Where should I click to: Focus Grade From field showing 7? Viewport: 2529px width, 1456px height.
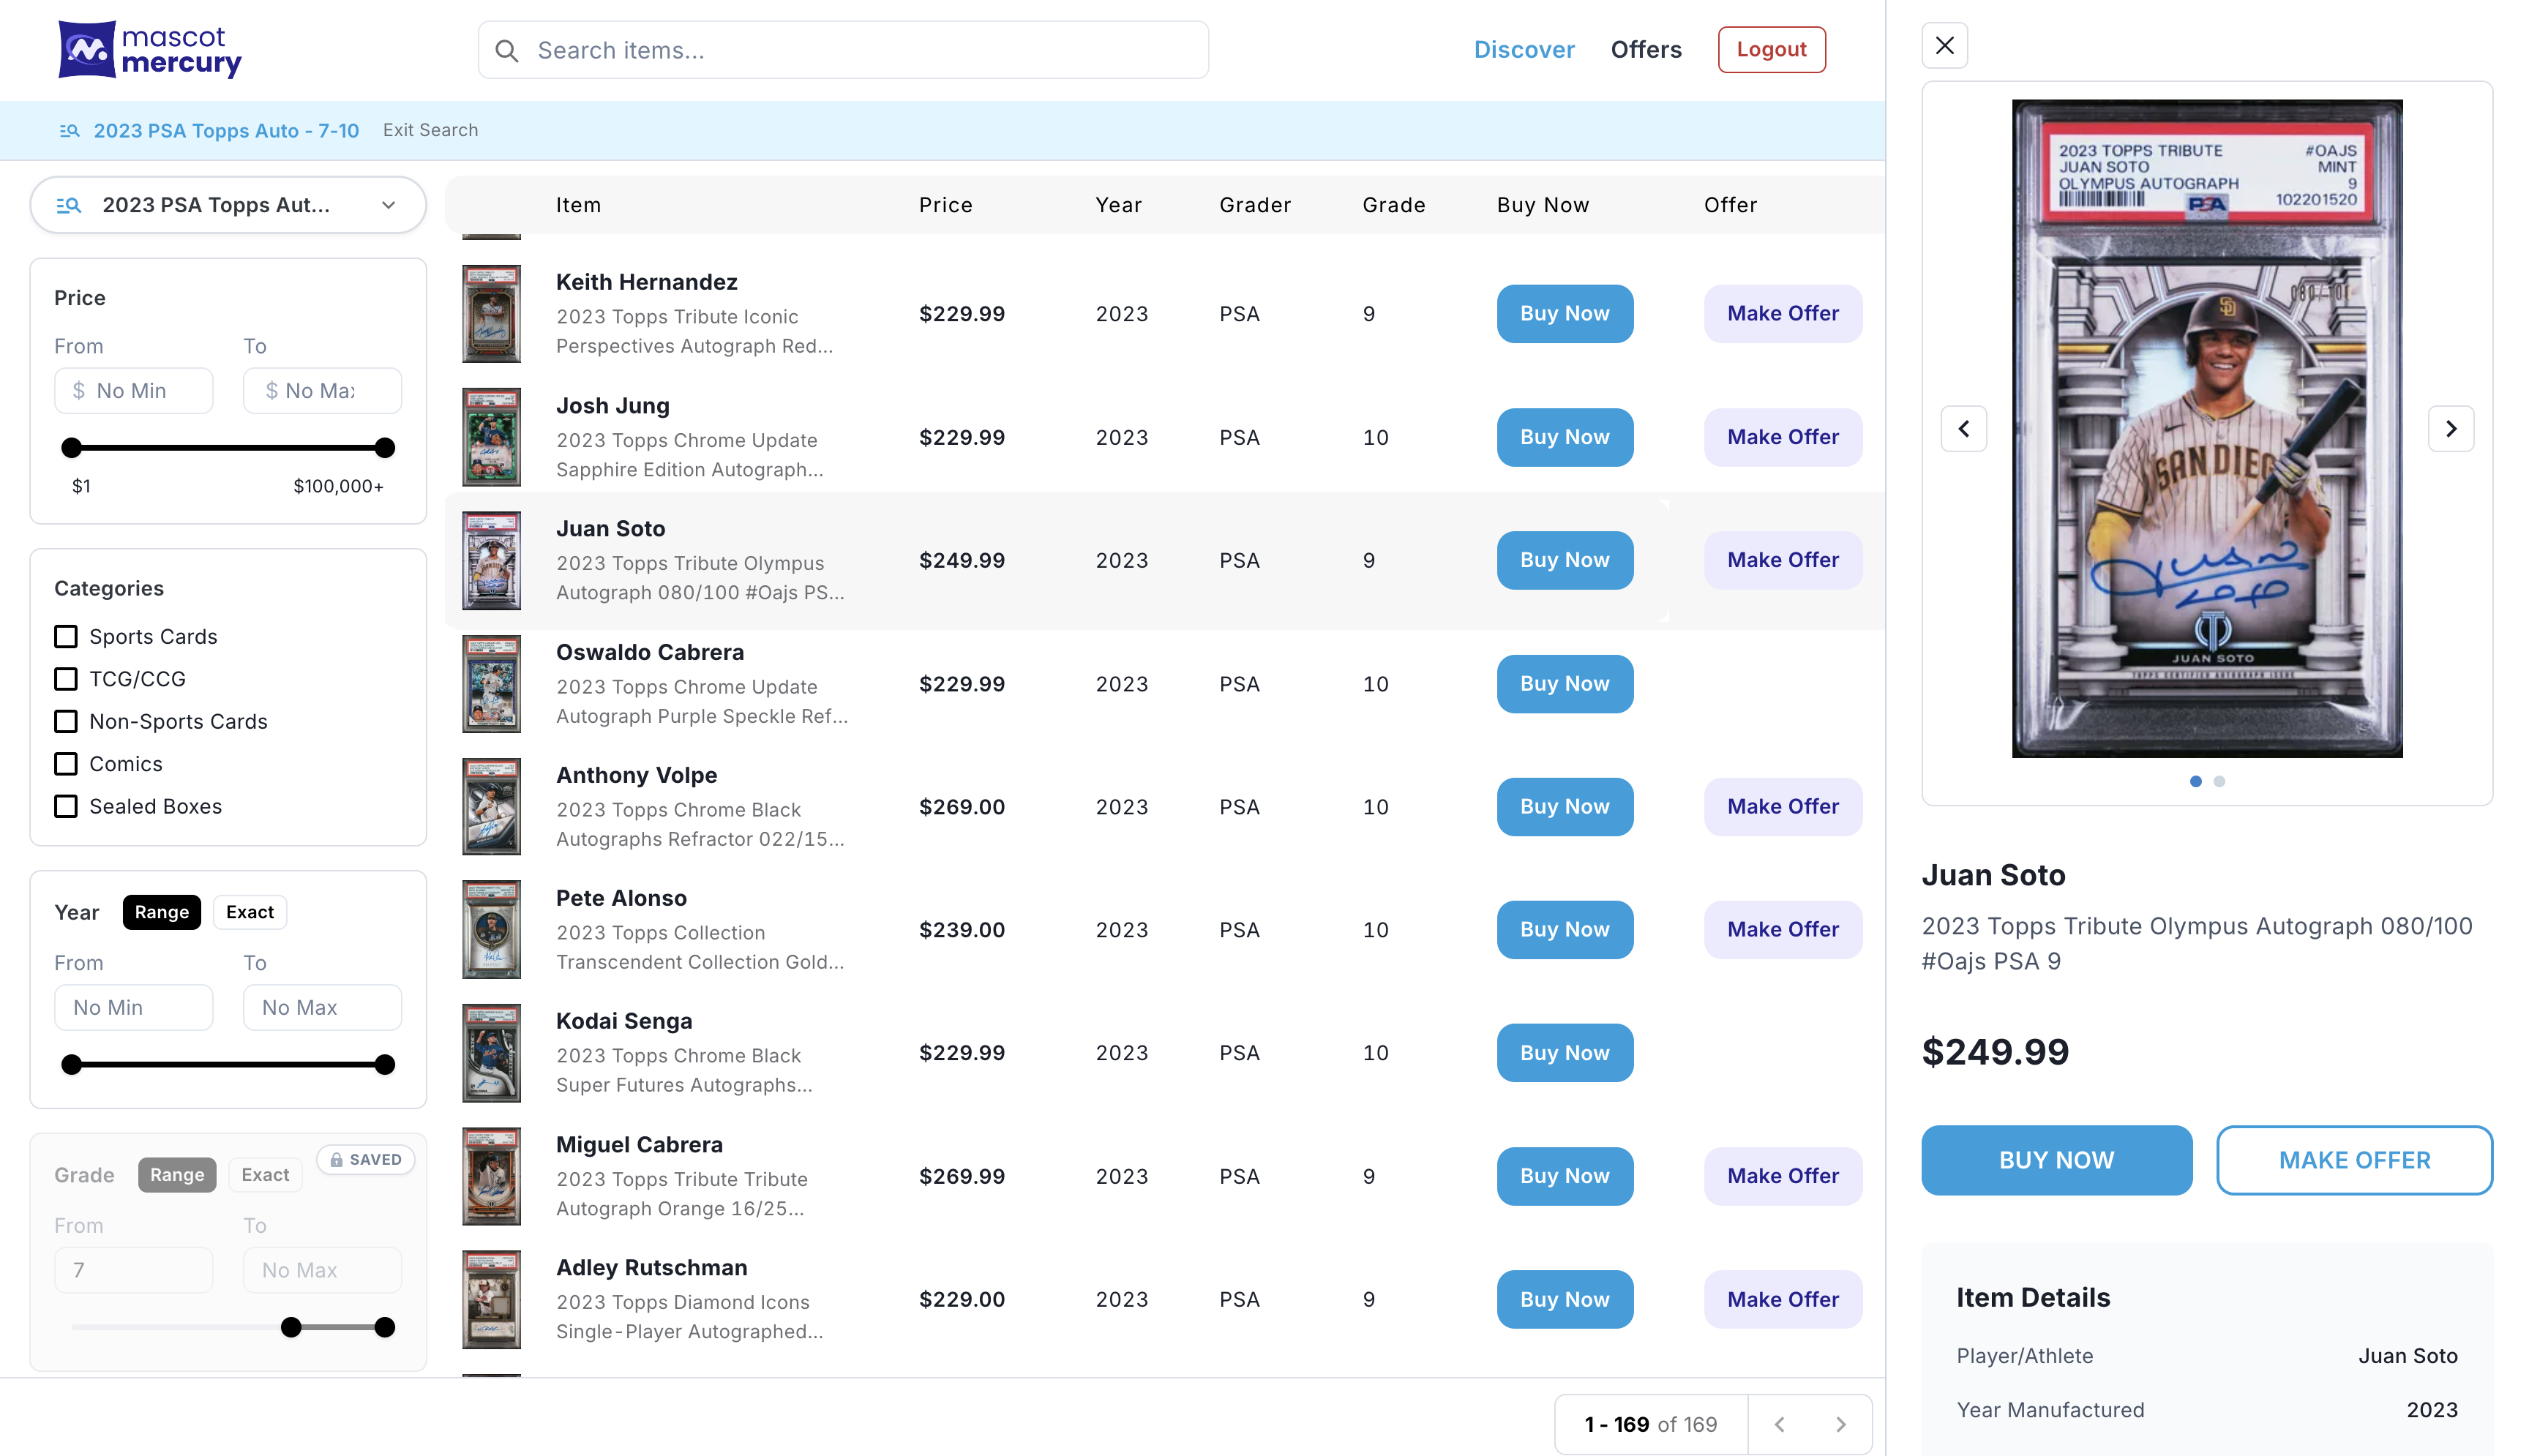tap(133, 1270)
